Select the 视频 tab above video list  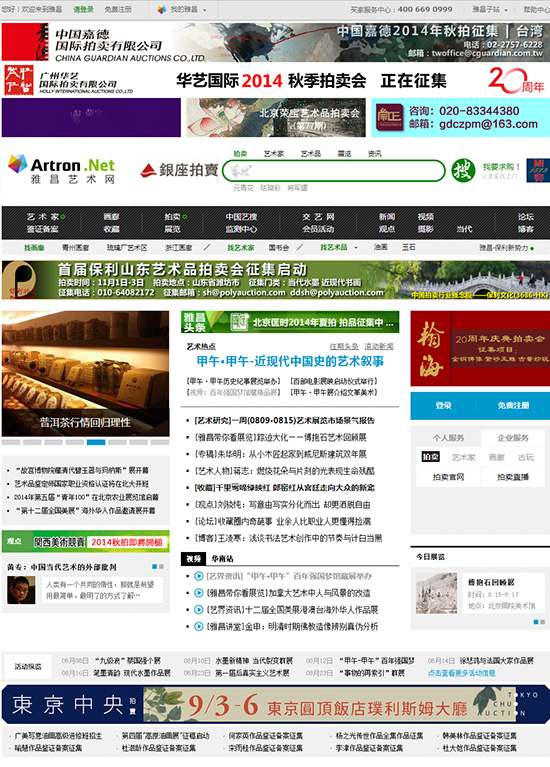click(x=194, y=559)
